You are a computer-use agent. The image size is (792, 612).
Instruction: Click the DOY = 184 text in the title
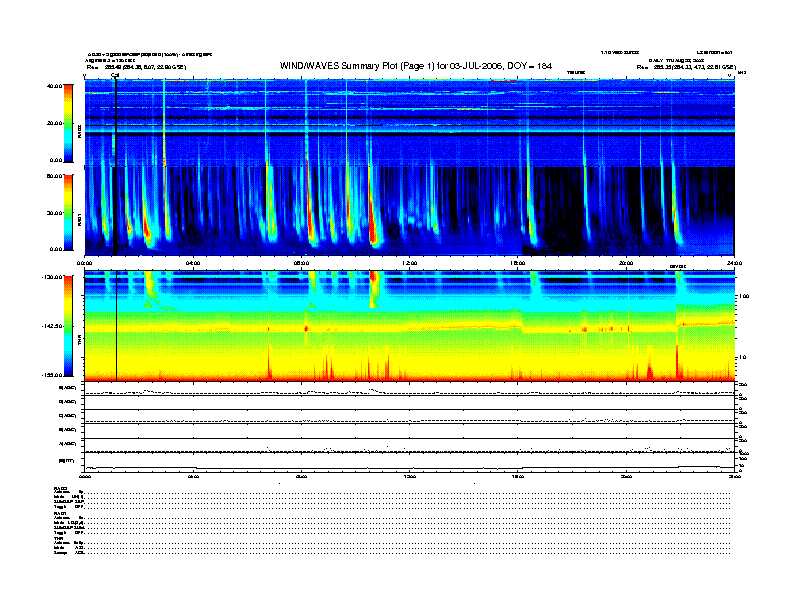(529, 66)
